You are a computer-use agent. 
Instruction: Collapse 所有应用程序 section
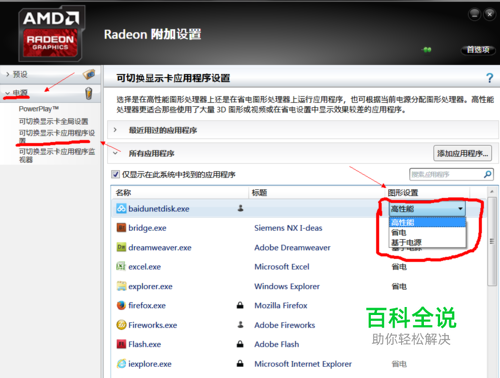click(x=115, y=153)
